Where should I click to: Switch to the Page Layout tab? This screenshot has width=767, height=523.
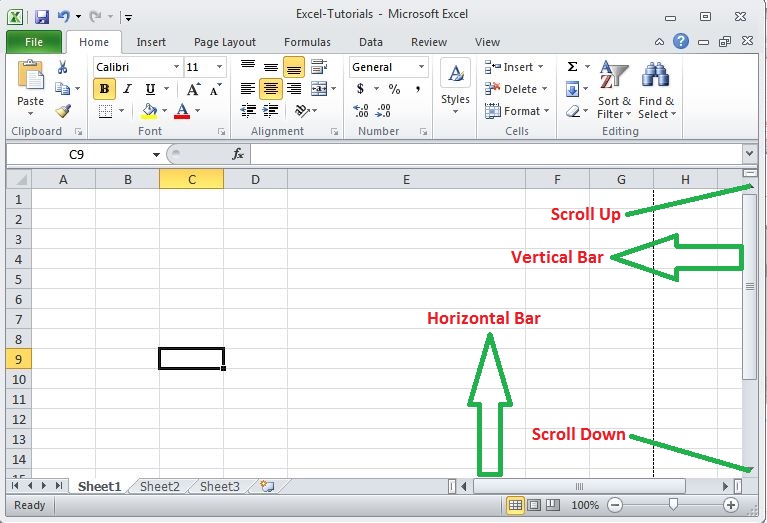[225, 42]
